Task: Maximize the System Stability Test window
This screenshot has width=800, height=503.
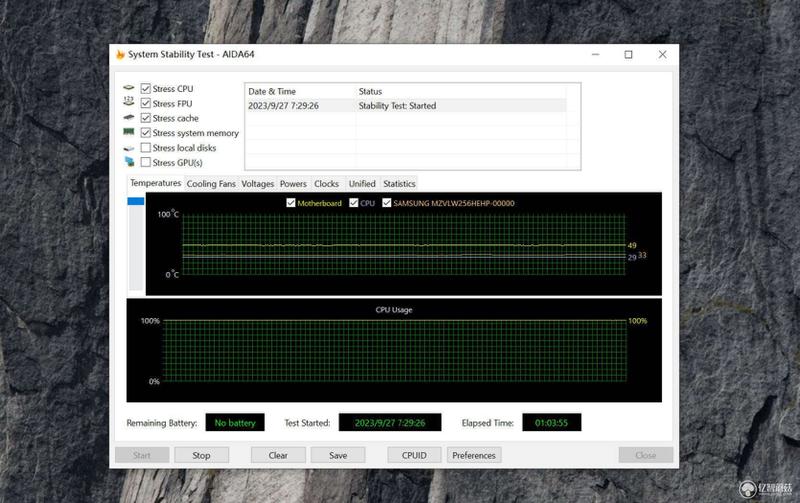Action: coord(629,55)
